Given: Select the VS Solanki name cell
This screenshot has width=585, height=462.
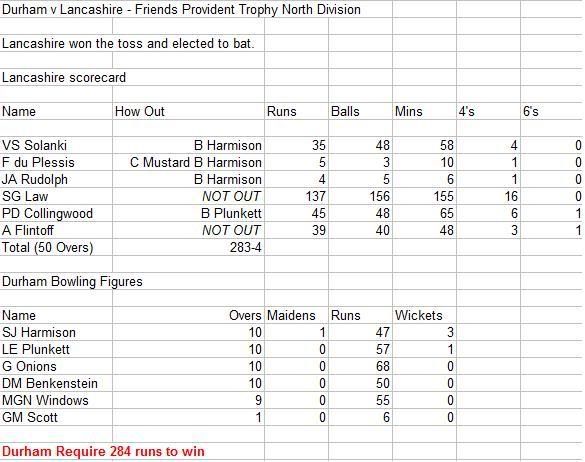Looking at the screenshot, I should click(x=56, y=145).
